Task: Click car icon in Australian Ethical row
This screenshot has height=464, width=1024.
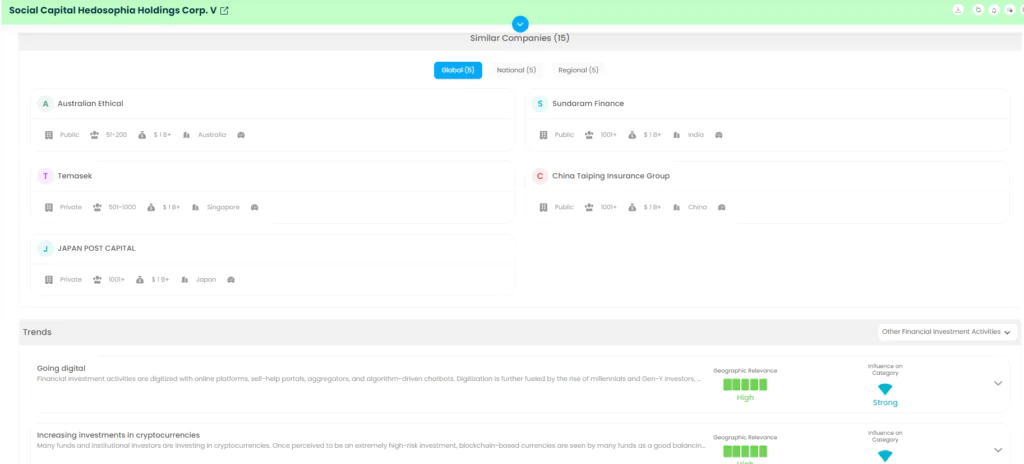Action: click(241, 135)
